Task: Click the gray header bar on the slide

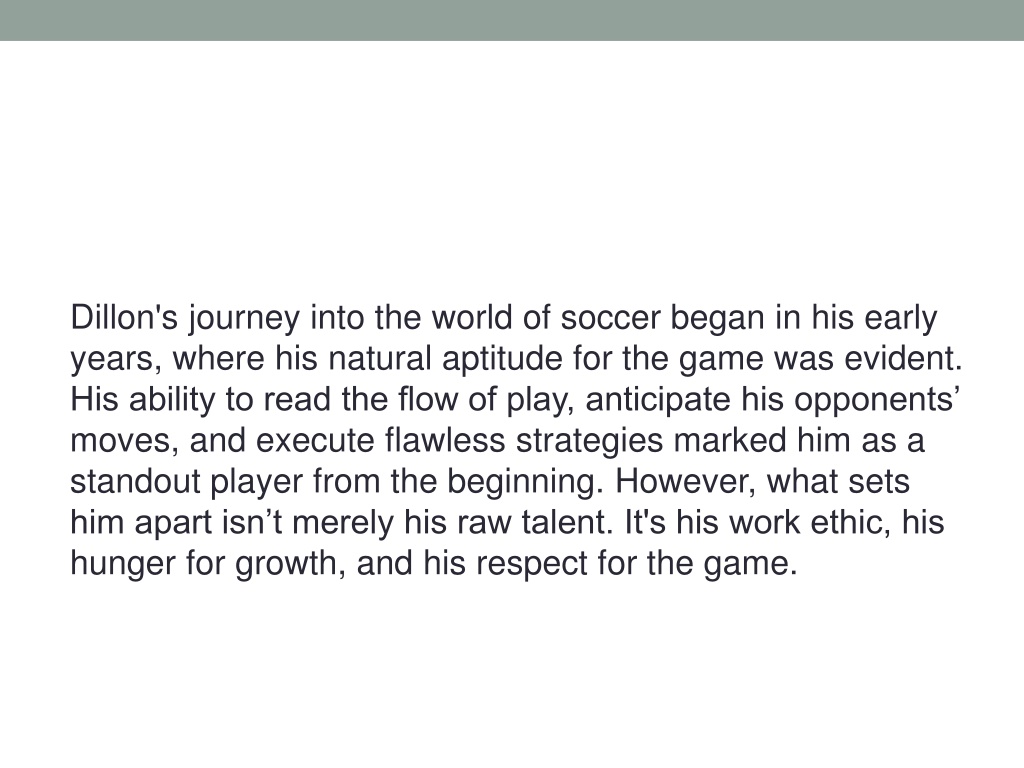Action: point(512,20)
